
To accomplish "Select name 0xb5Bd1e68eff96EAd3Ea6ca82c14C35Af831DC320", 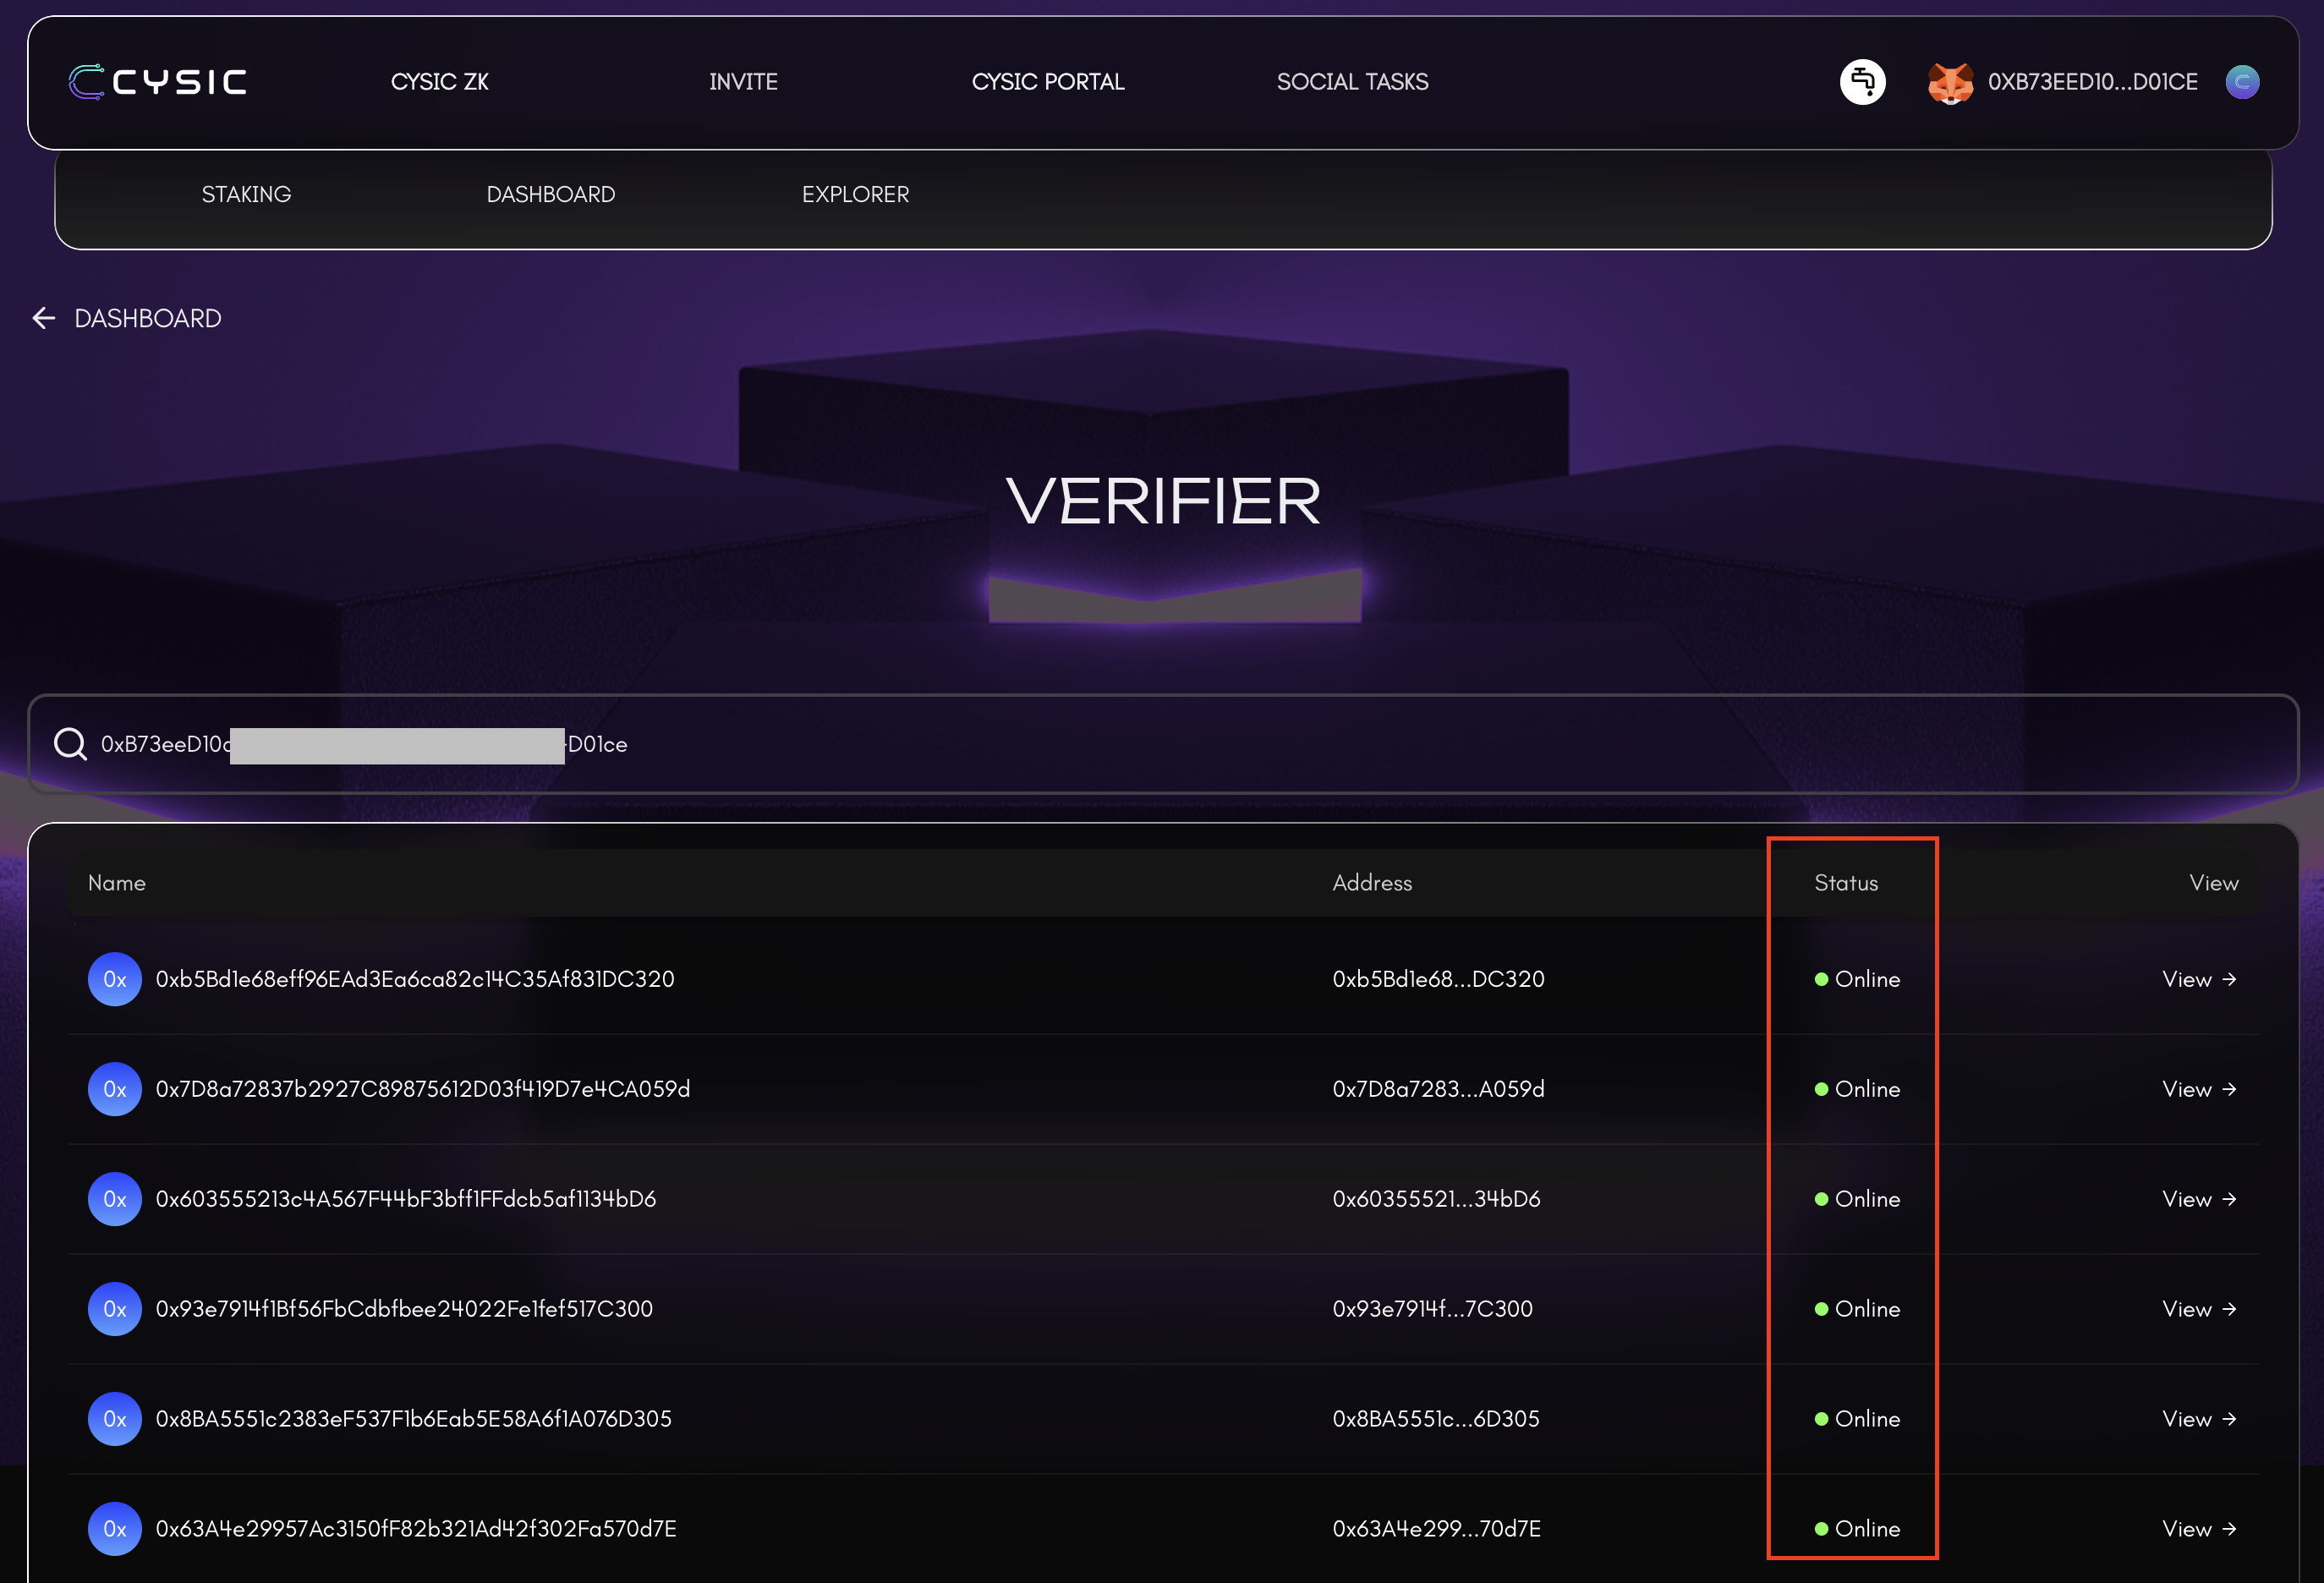I will click(415, 979).
